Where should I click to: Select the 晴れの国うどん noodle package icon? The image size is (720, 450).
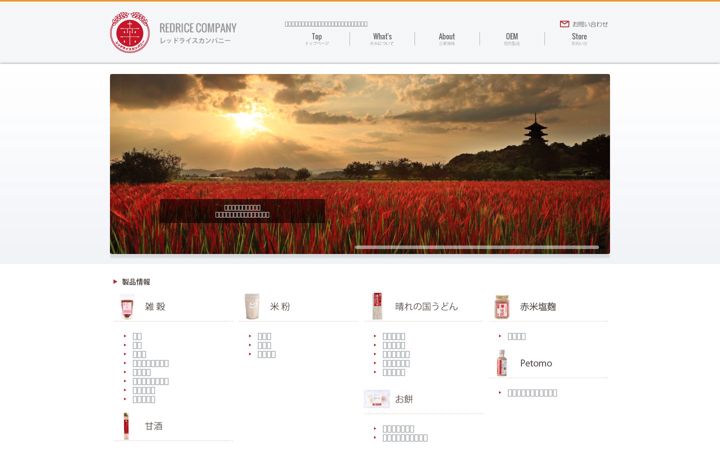coord(377,306)
